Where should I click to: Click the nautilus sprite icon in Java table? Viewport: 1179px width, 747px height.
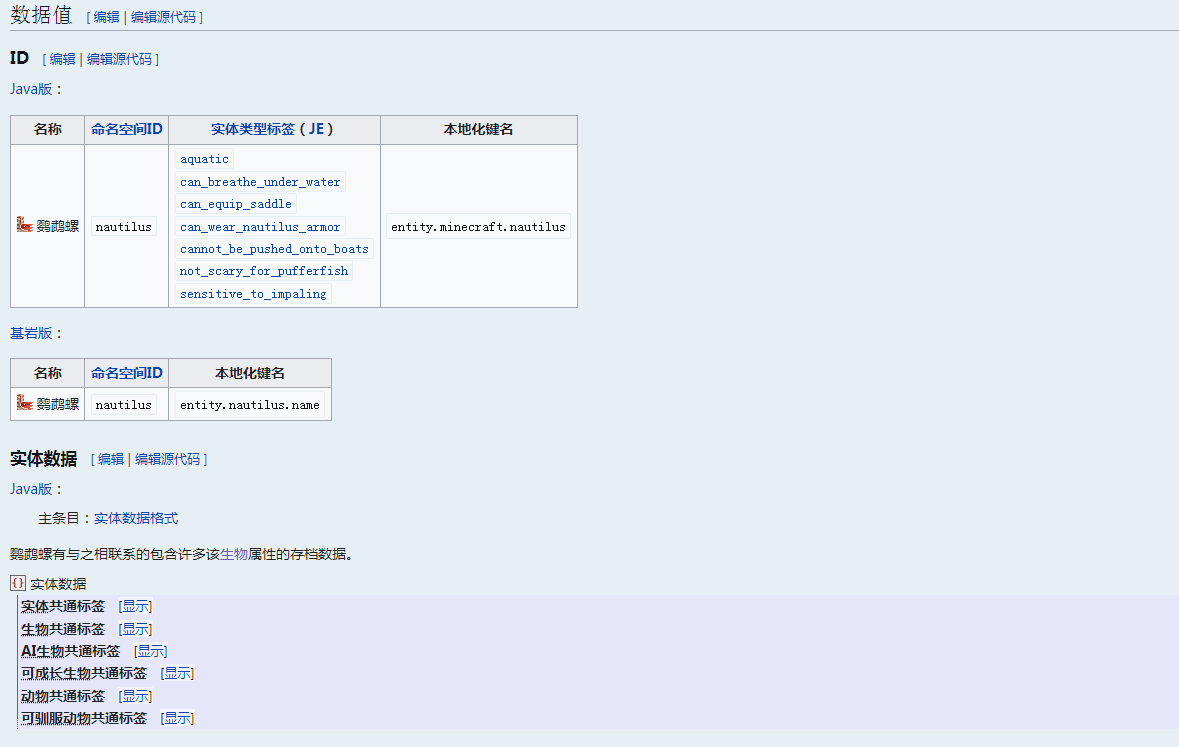click(22, 225)
